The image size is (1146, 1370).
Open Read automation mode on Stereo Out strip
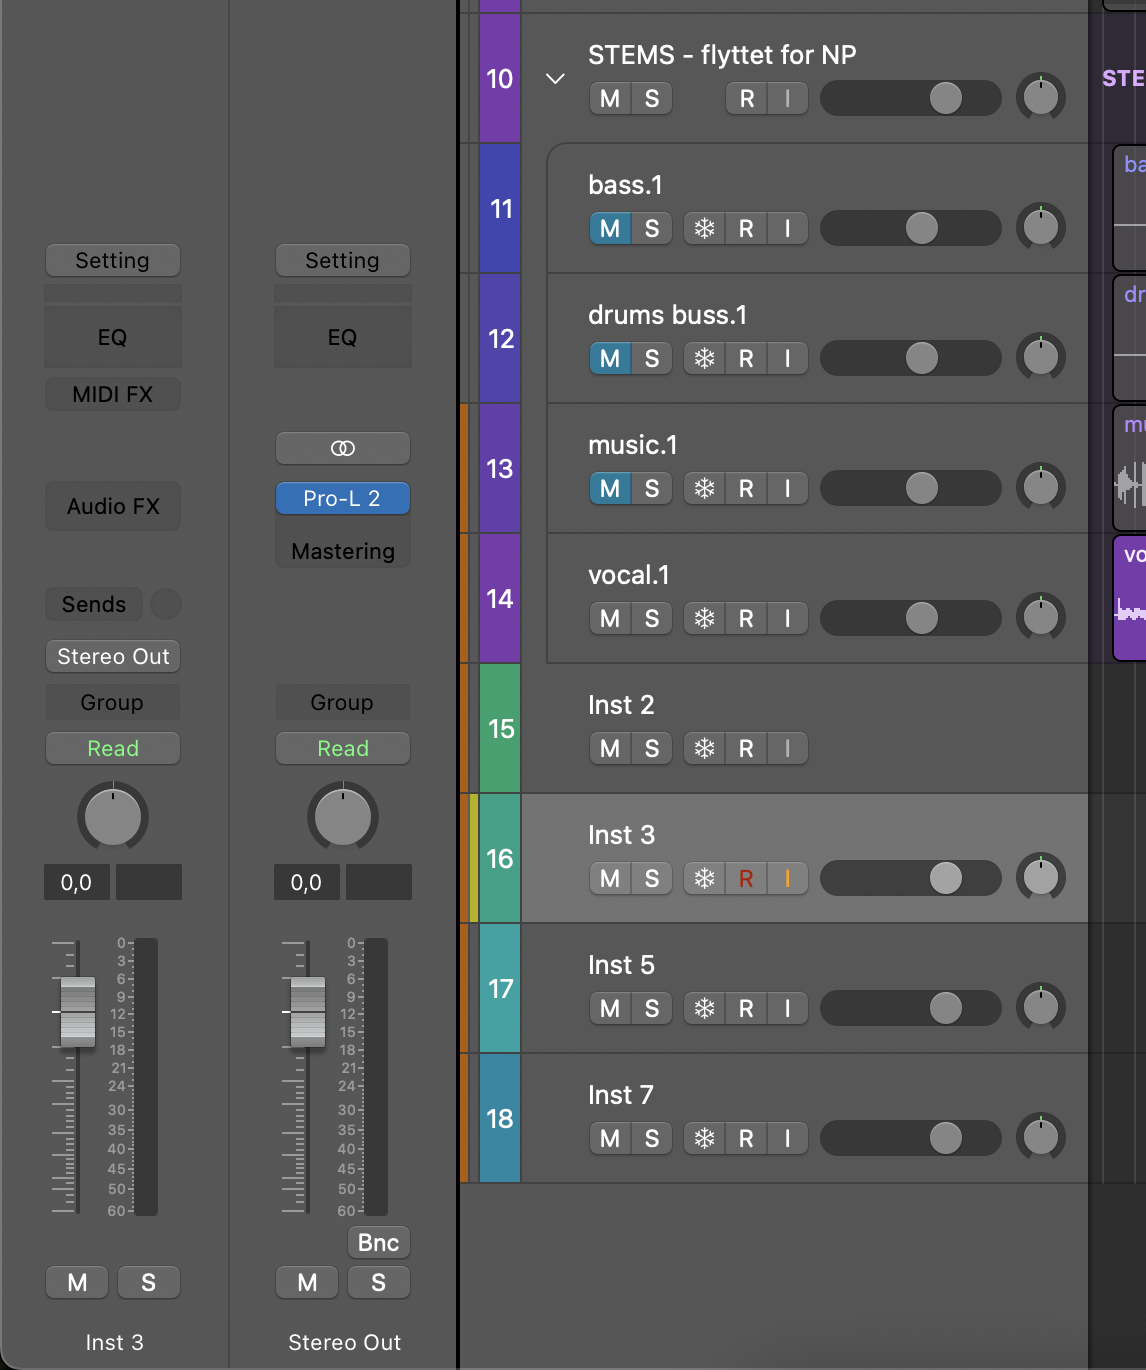click(x=343, y=748)
